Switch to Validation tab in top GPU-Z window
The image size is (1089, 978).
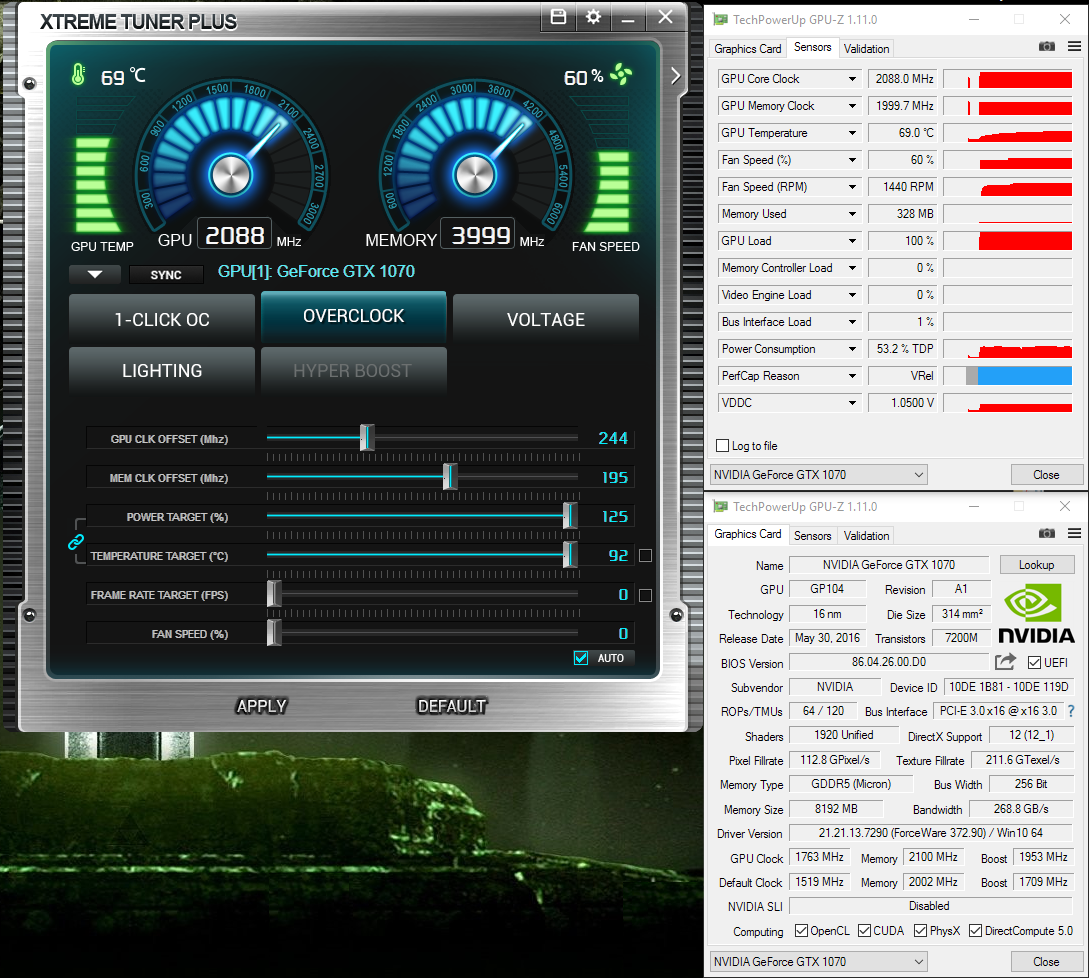coord(866,49)
